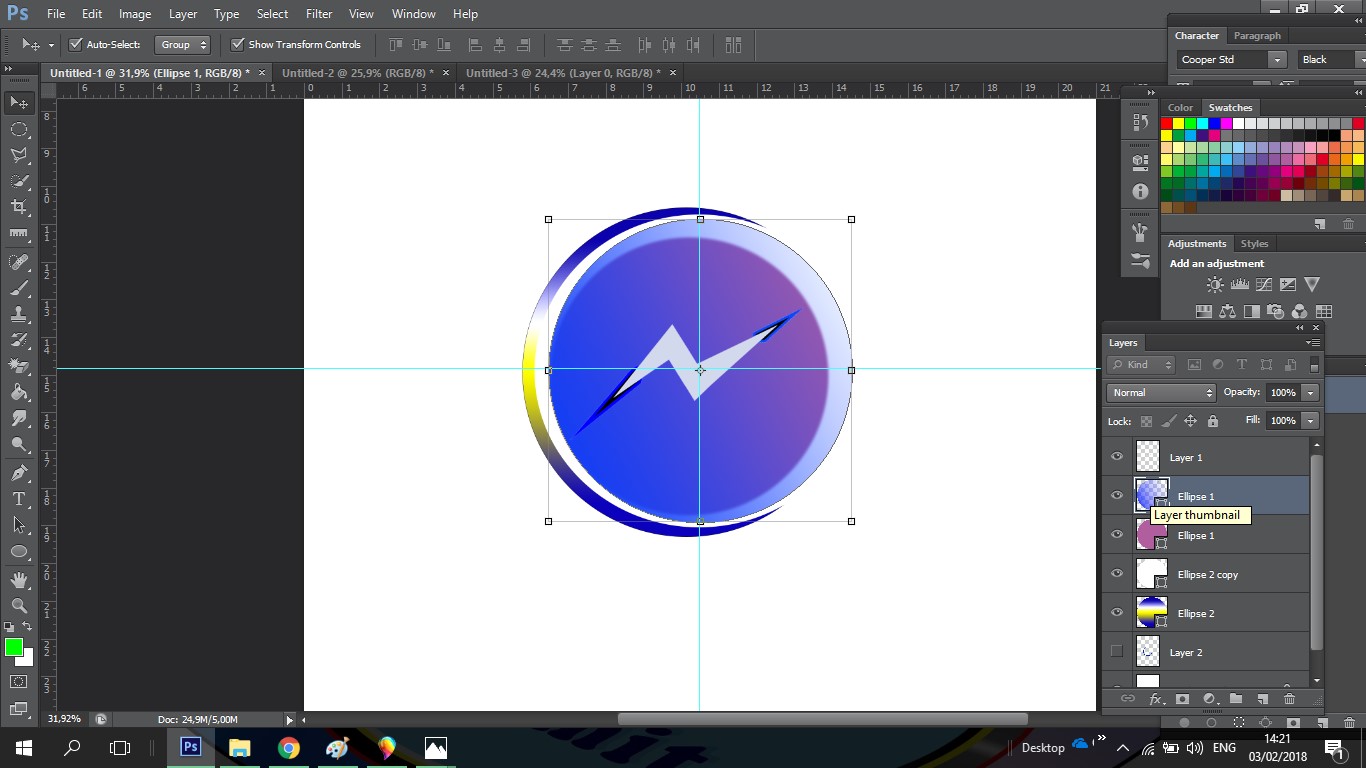Select the Polygonal Lasso tool
This screenshot has height=768, width=1366.
coord(19,155)
